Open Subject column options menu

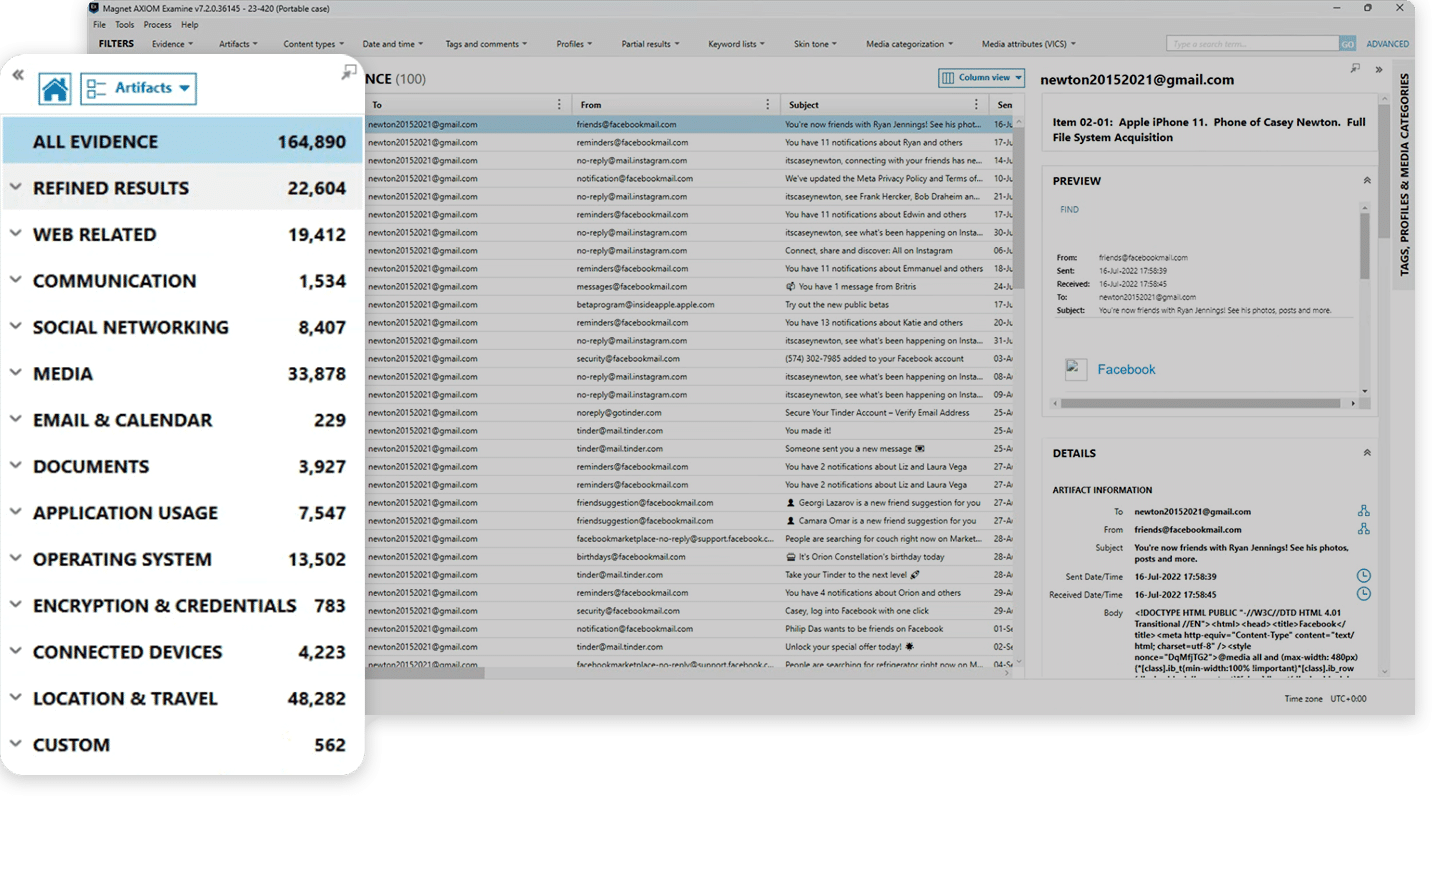(976, 104)
